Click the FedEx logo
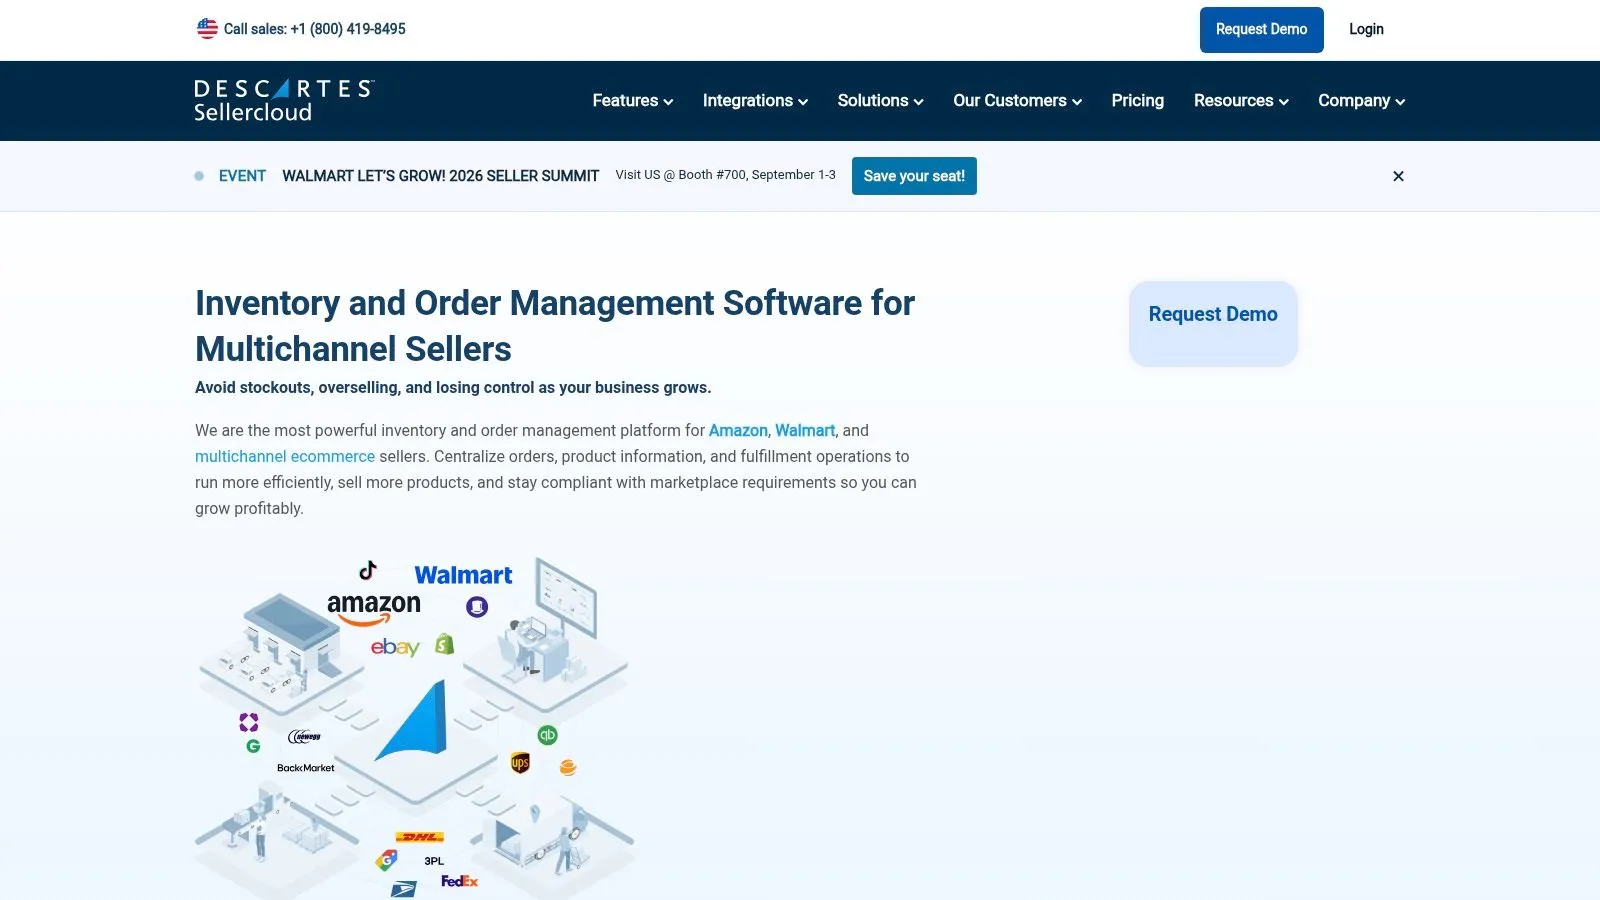Image resolution: width=1600 pixels, height=900 pixels. tap(460, 881)
